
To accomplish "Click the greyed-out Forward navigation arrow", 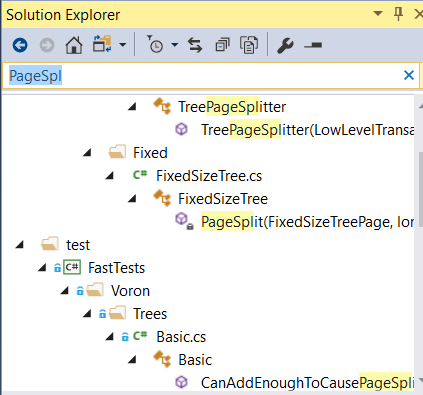I will (x=47, y=45).
